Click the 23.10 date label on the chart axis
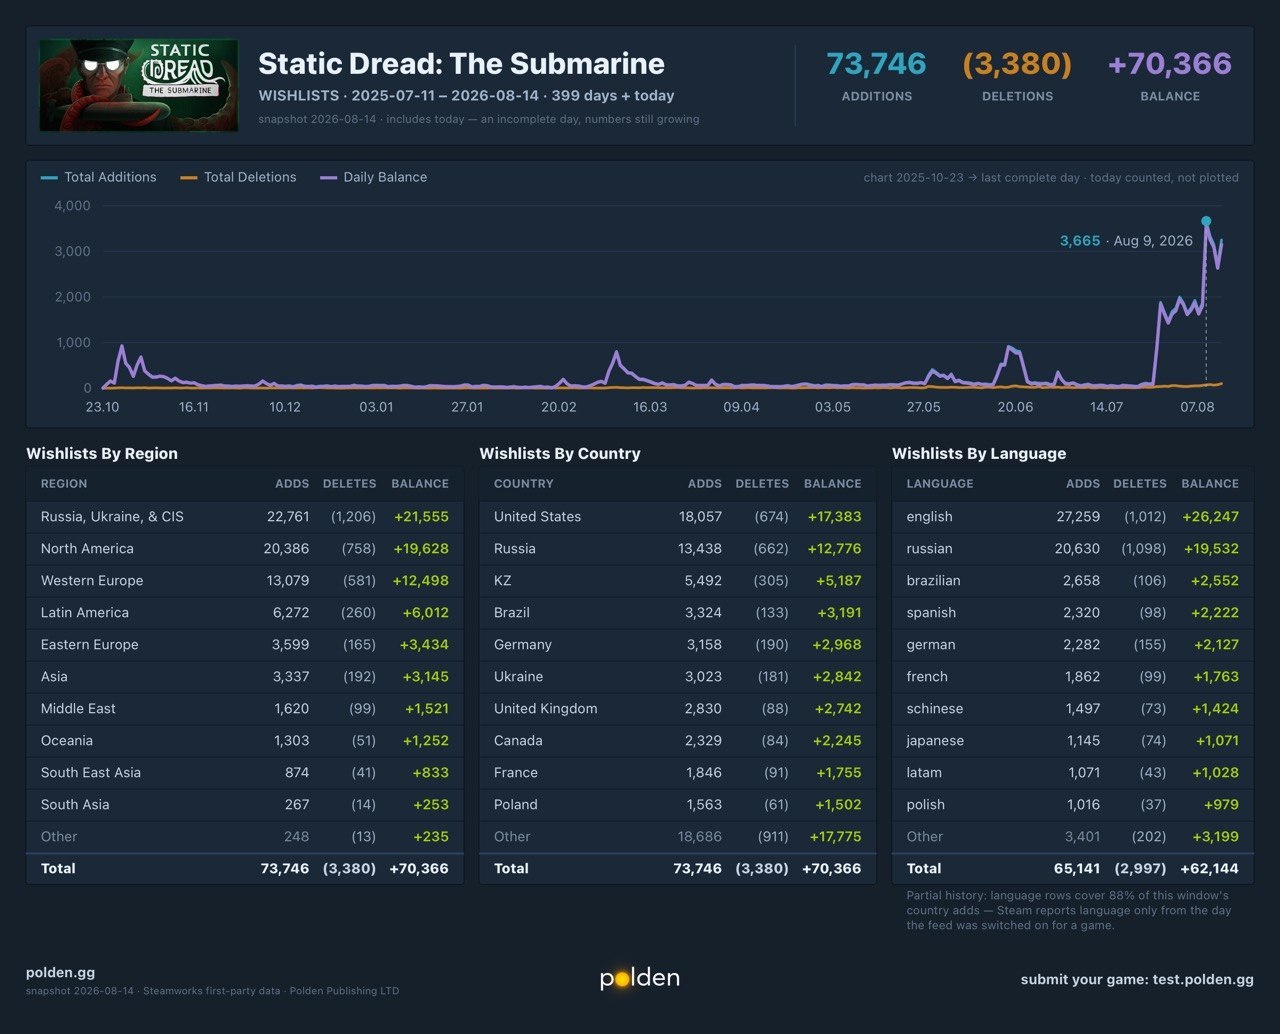Viewport: 1280px width, 1034px height. click(102, 407)
